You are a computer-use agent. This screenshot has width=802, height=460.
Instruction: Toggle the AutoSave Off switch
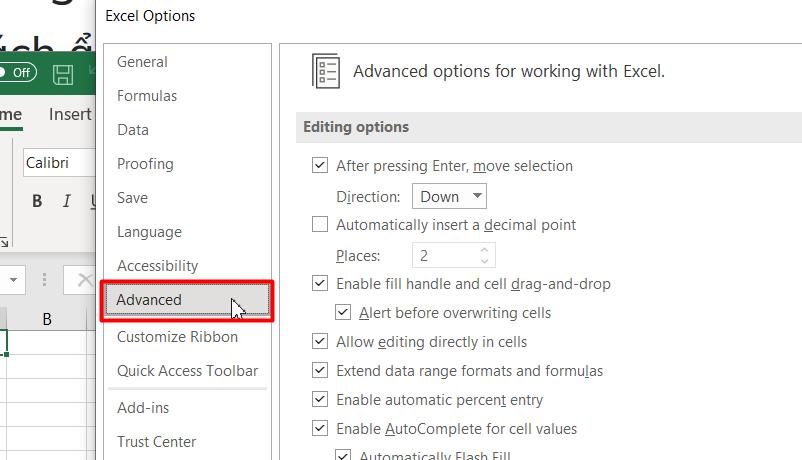click(17, 72)
